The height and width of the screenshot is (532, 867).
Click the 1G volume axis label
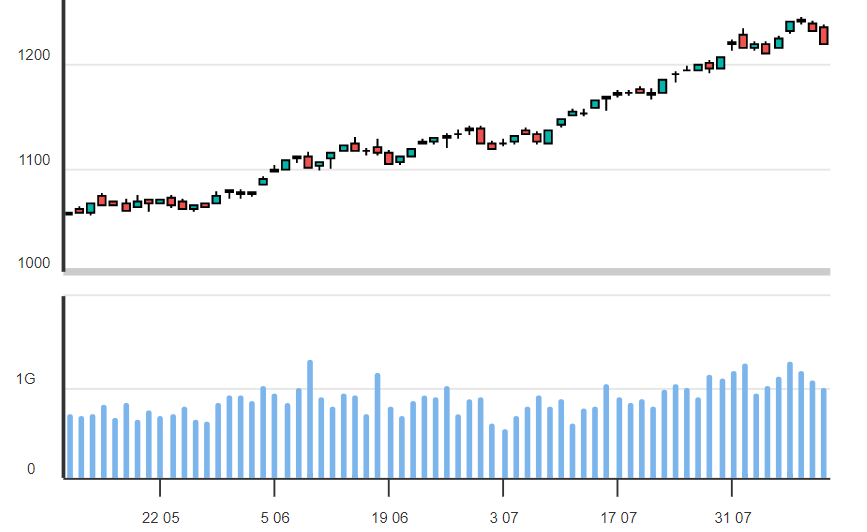(x=27, y=380)
